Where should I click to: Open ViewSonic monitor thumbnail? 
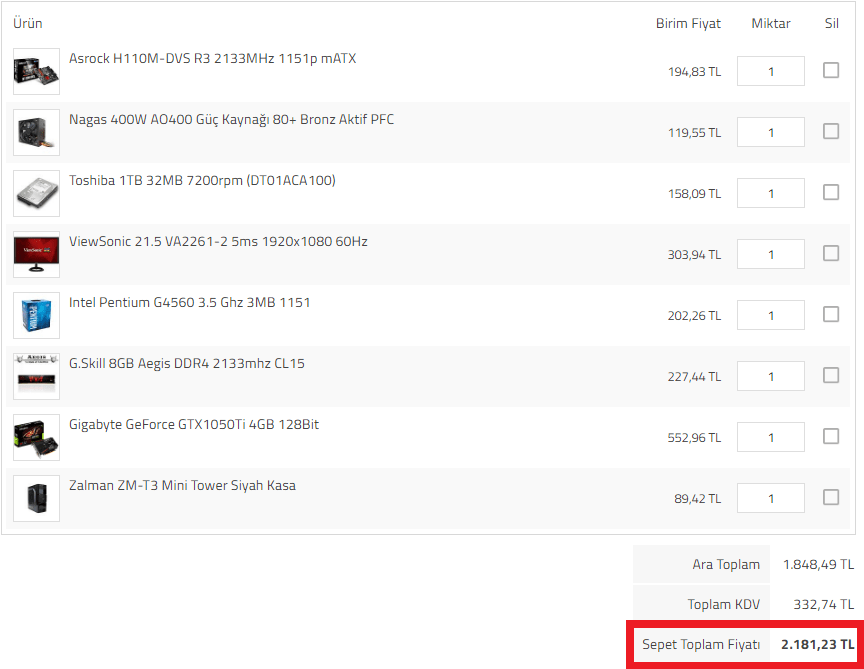coord(36,254)
